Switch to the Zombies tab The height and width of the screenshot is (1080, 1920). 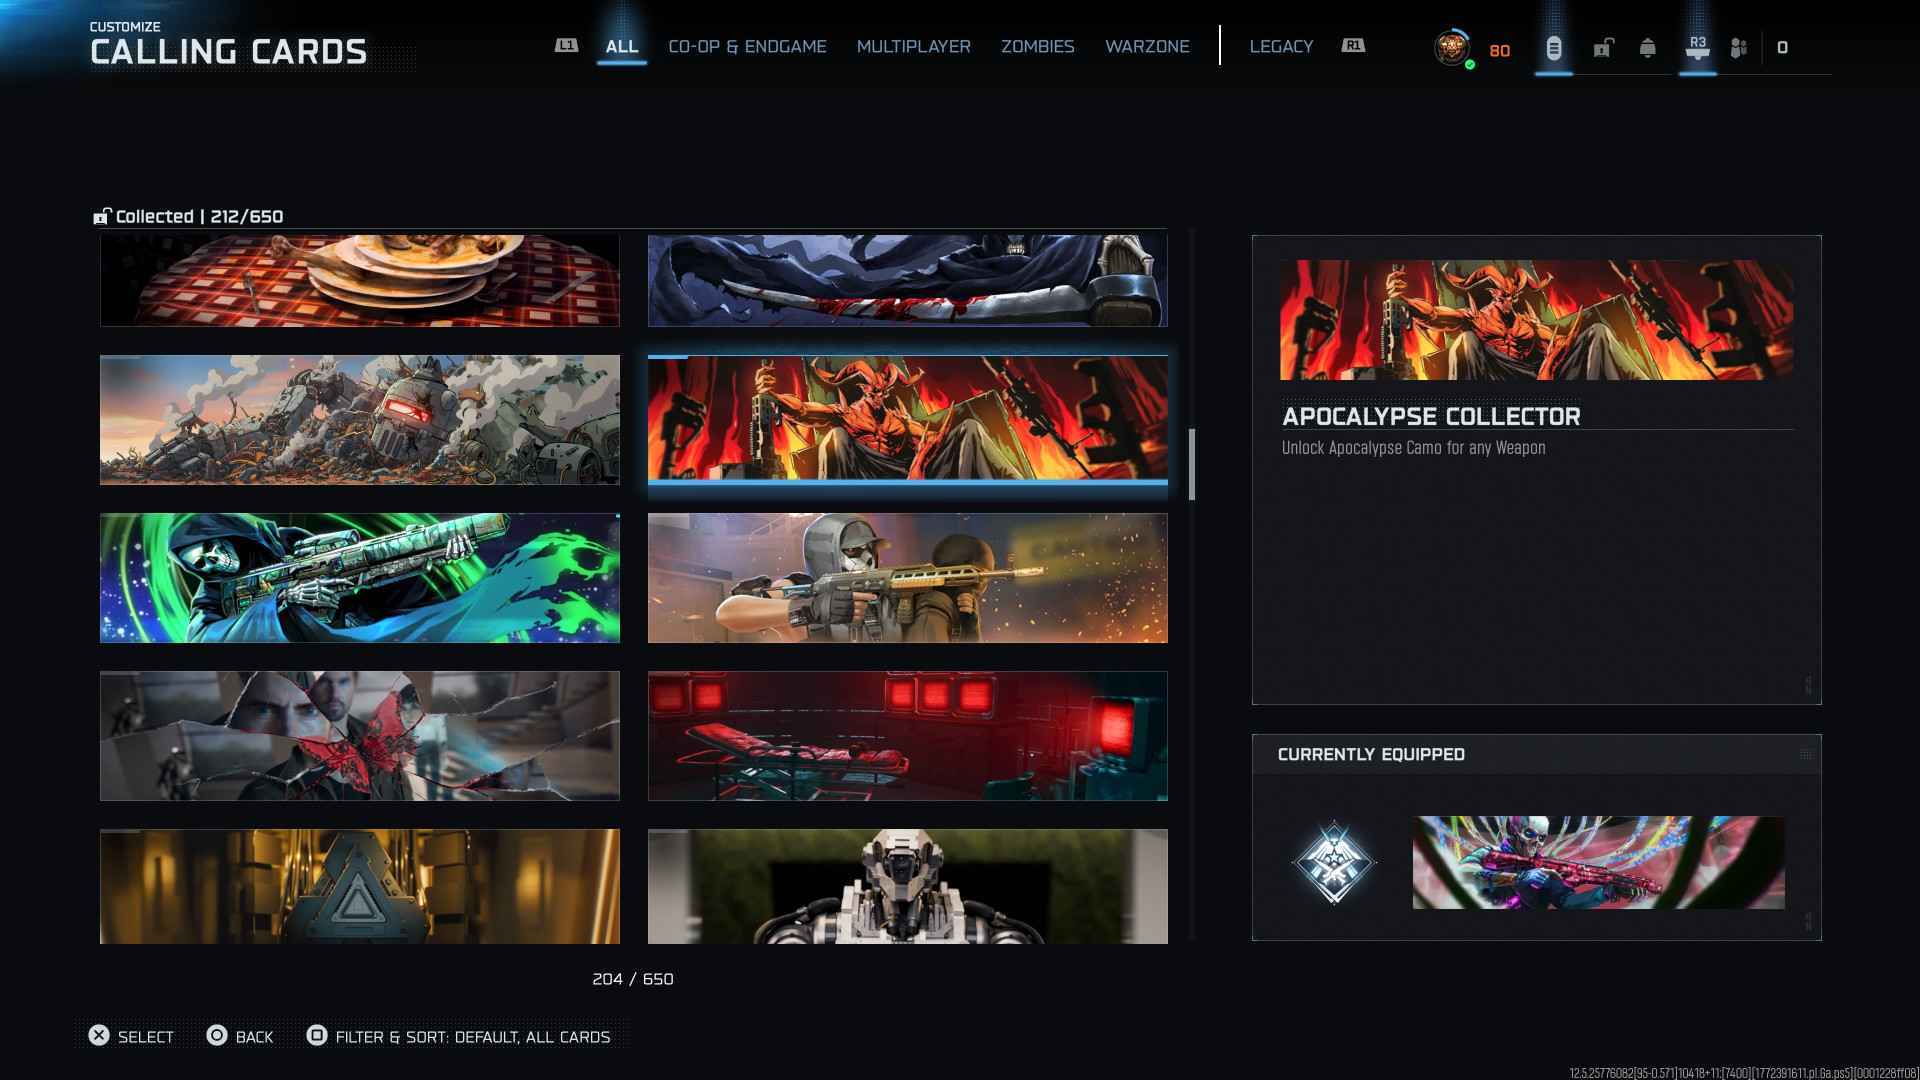pos(1037,47)
